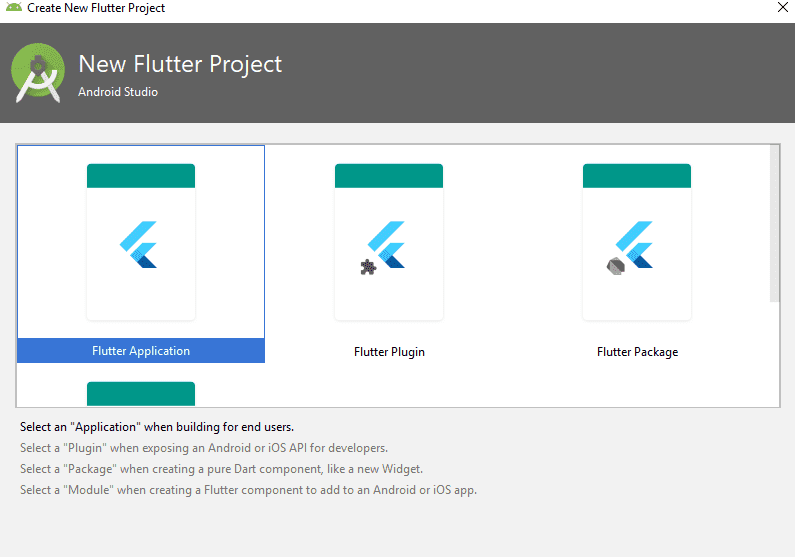Click the Android icon in title bar
This screenshot has height=557, width=795.
point(14,8)
